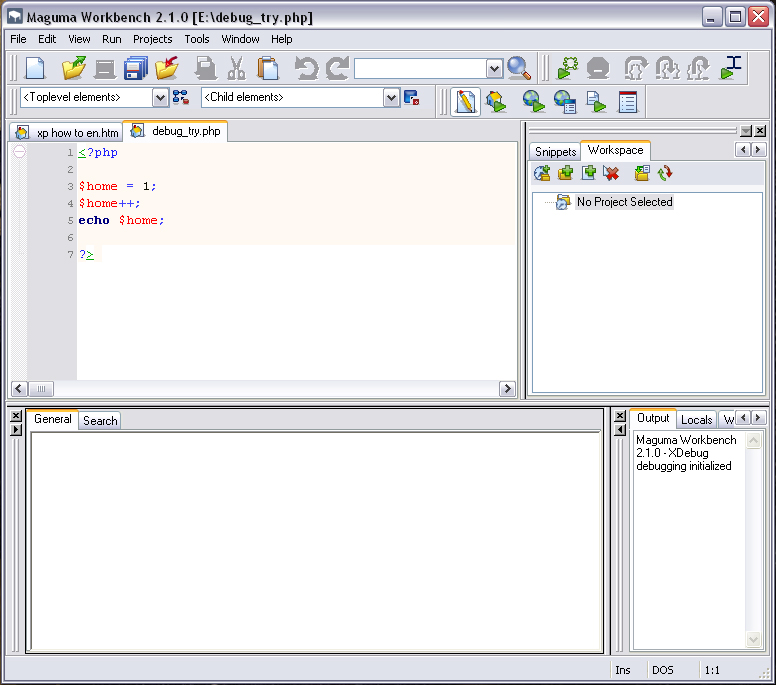Click the search text input field
The image size is (776, 685).
(421, 68)
